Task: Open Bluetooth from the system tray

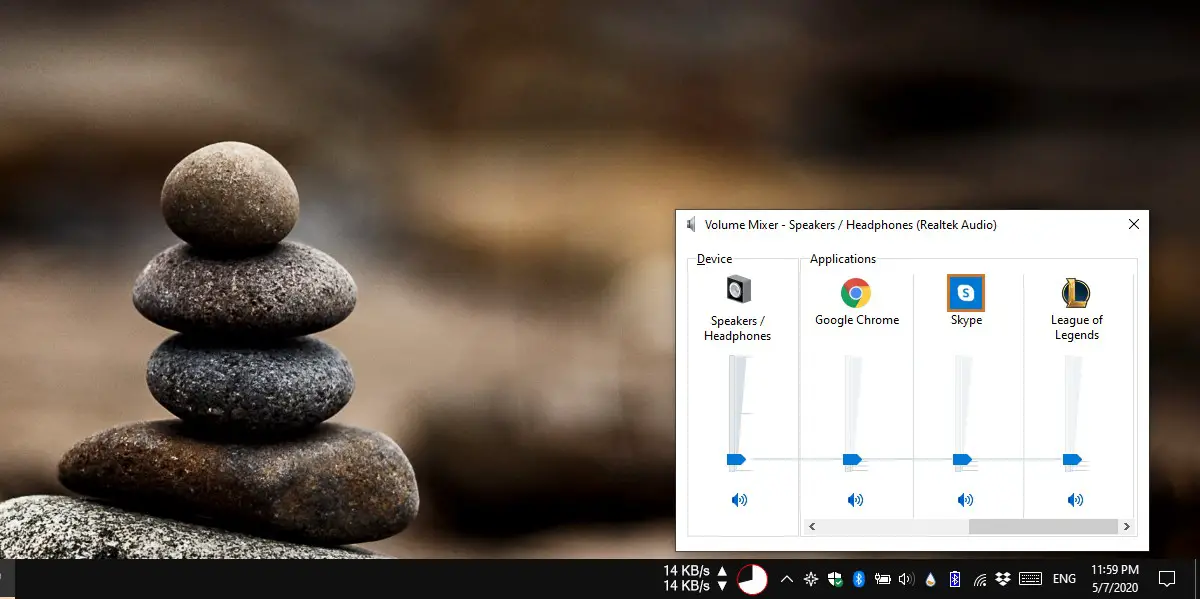Action: point(858,579)
